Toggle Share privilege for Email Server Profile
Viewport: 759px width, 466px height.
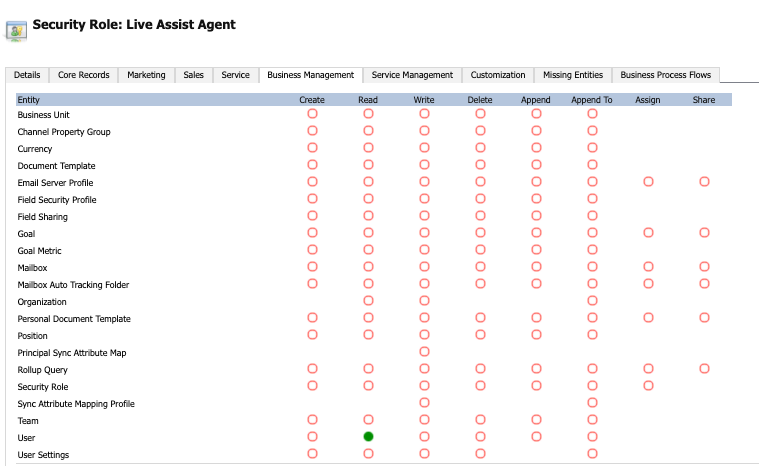(704, 181)
